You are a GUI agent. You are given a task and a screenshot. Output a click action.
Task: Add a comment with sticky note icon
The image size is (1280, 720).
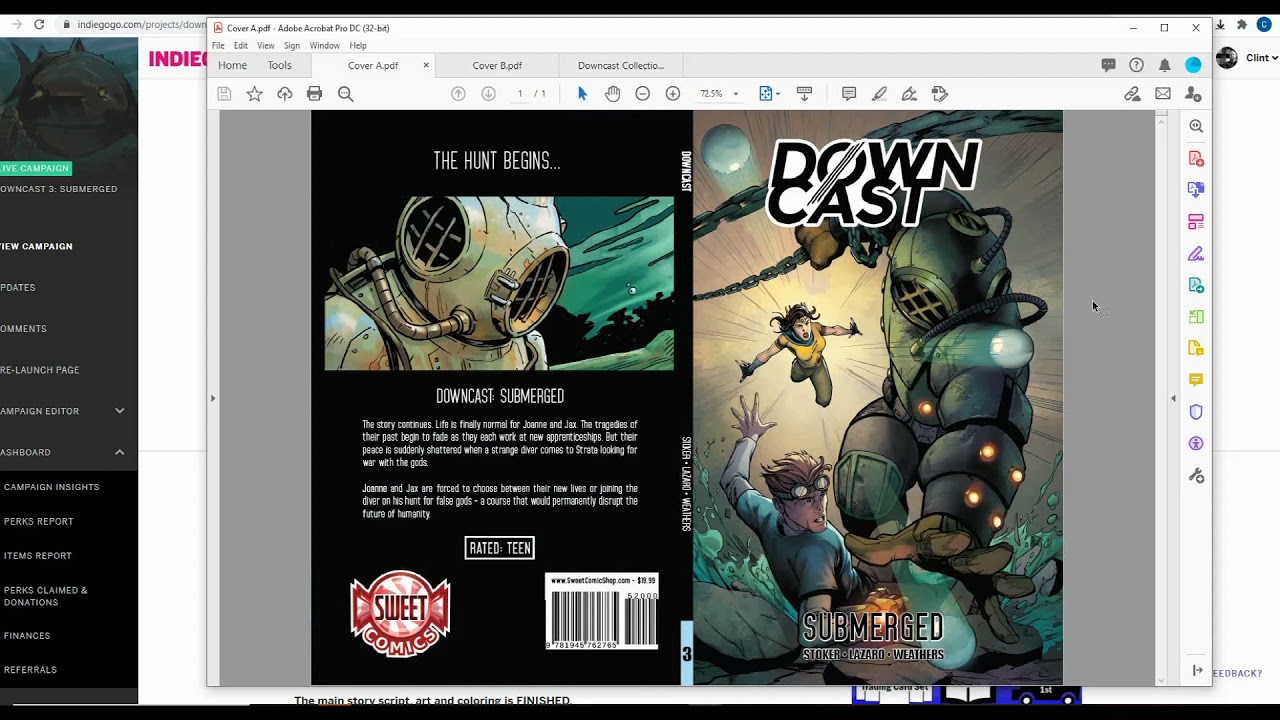point(849,94)
